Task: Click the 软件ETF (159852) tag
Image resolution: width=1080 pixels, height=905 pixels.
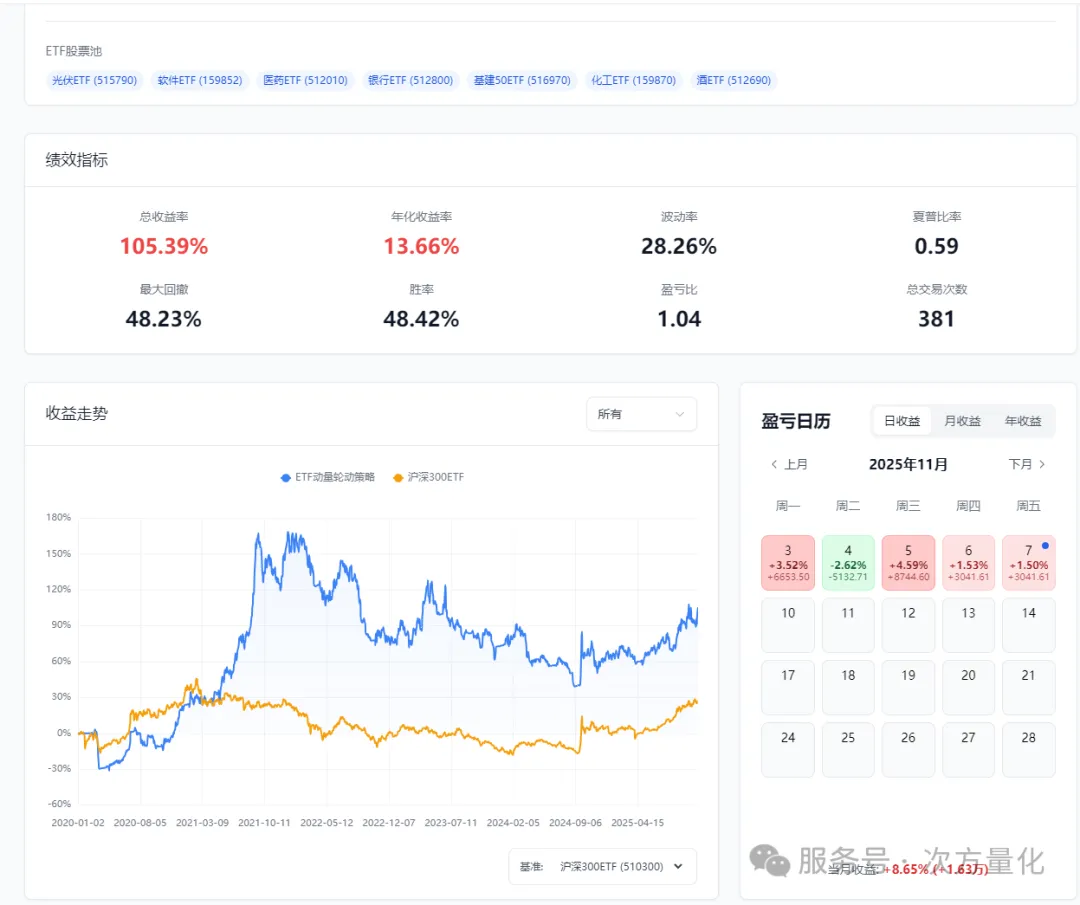Action: [x=200, y=80]
